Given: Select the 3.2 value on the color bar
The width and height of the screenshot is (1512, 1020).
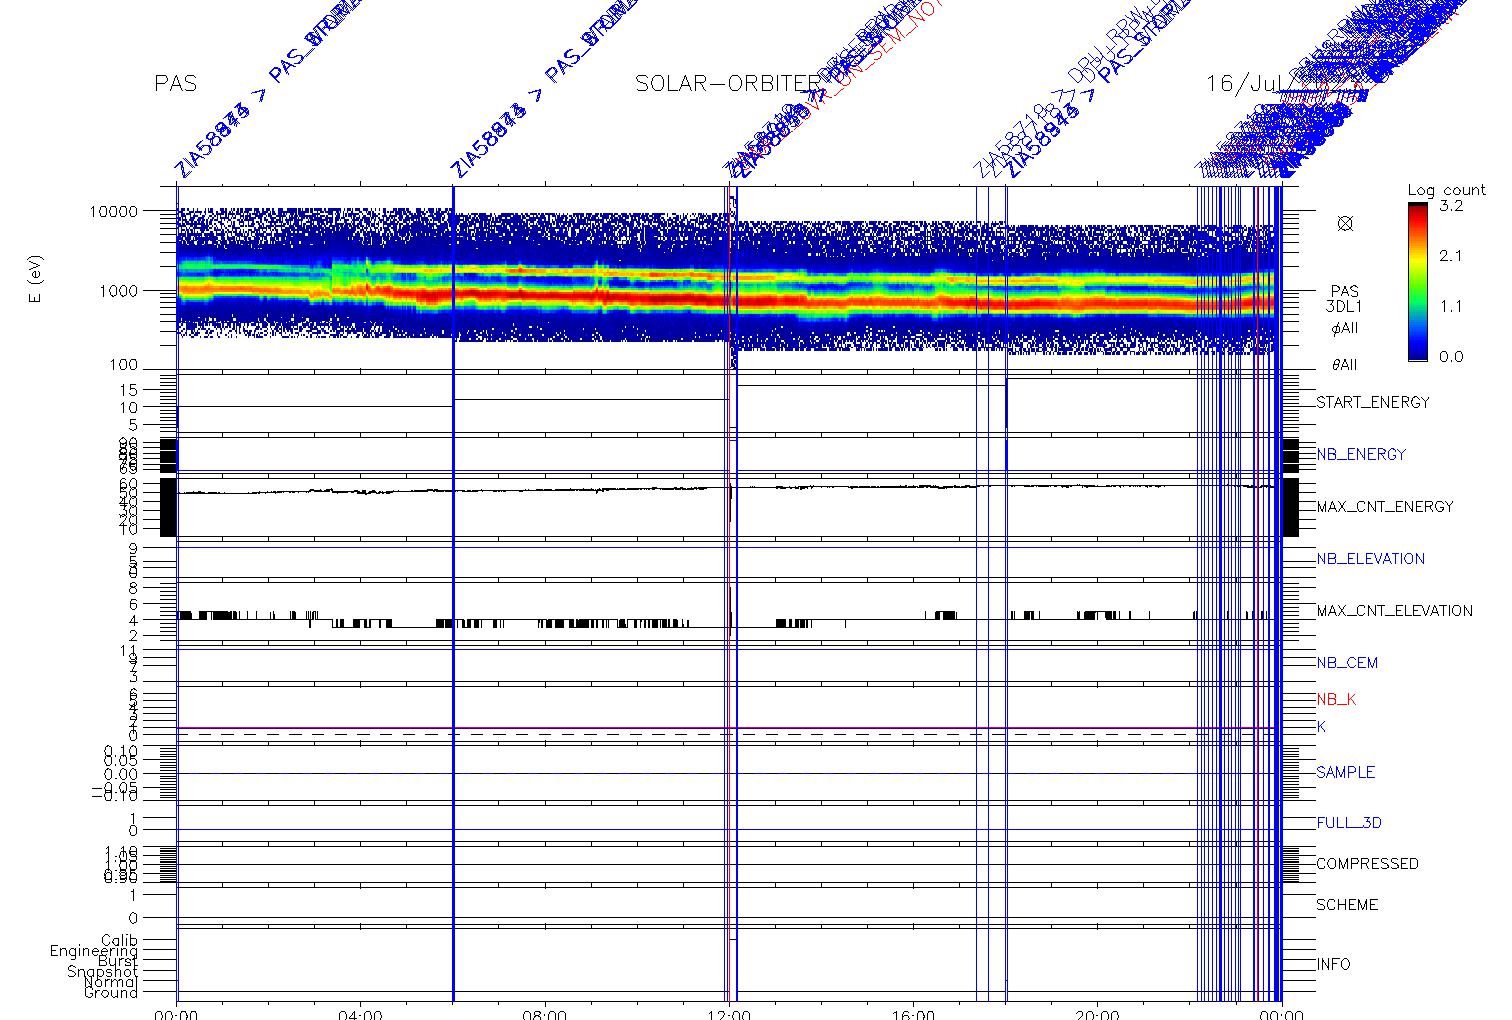Looking at the screenshot, I should (1451, 206).
